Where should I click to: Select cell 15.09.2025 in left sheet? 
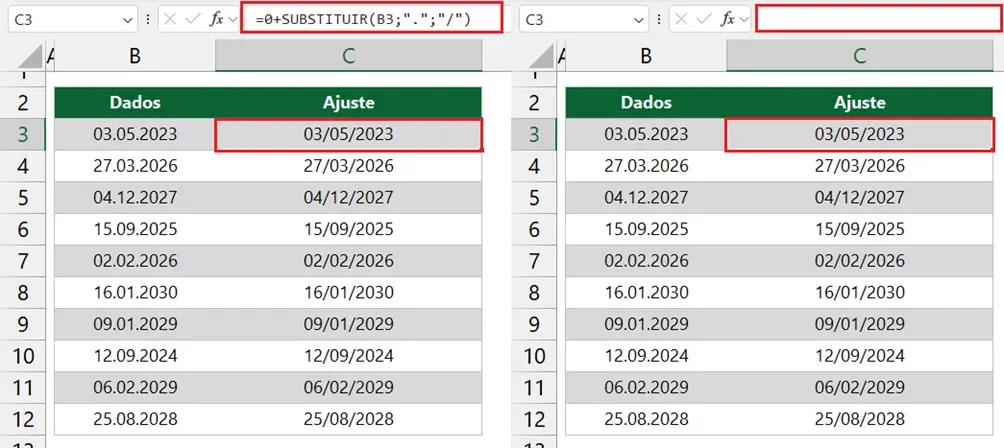135,229
